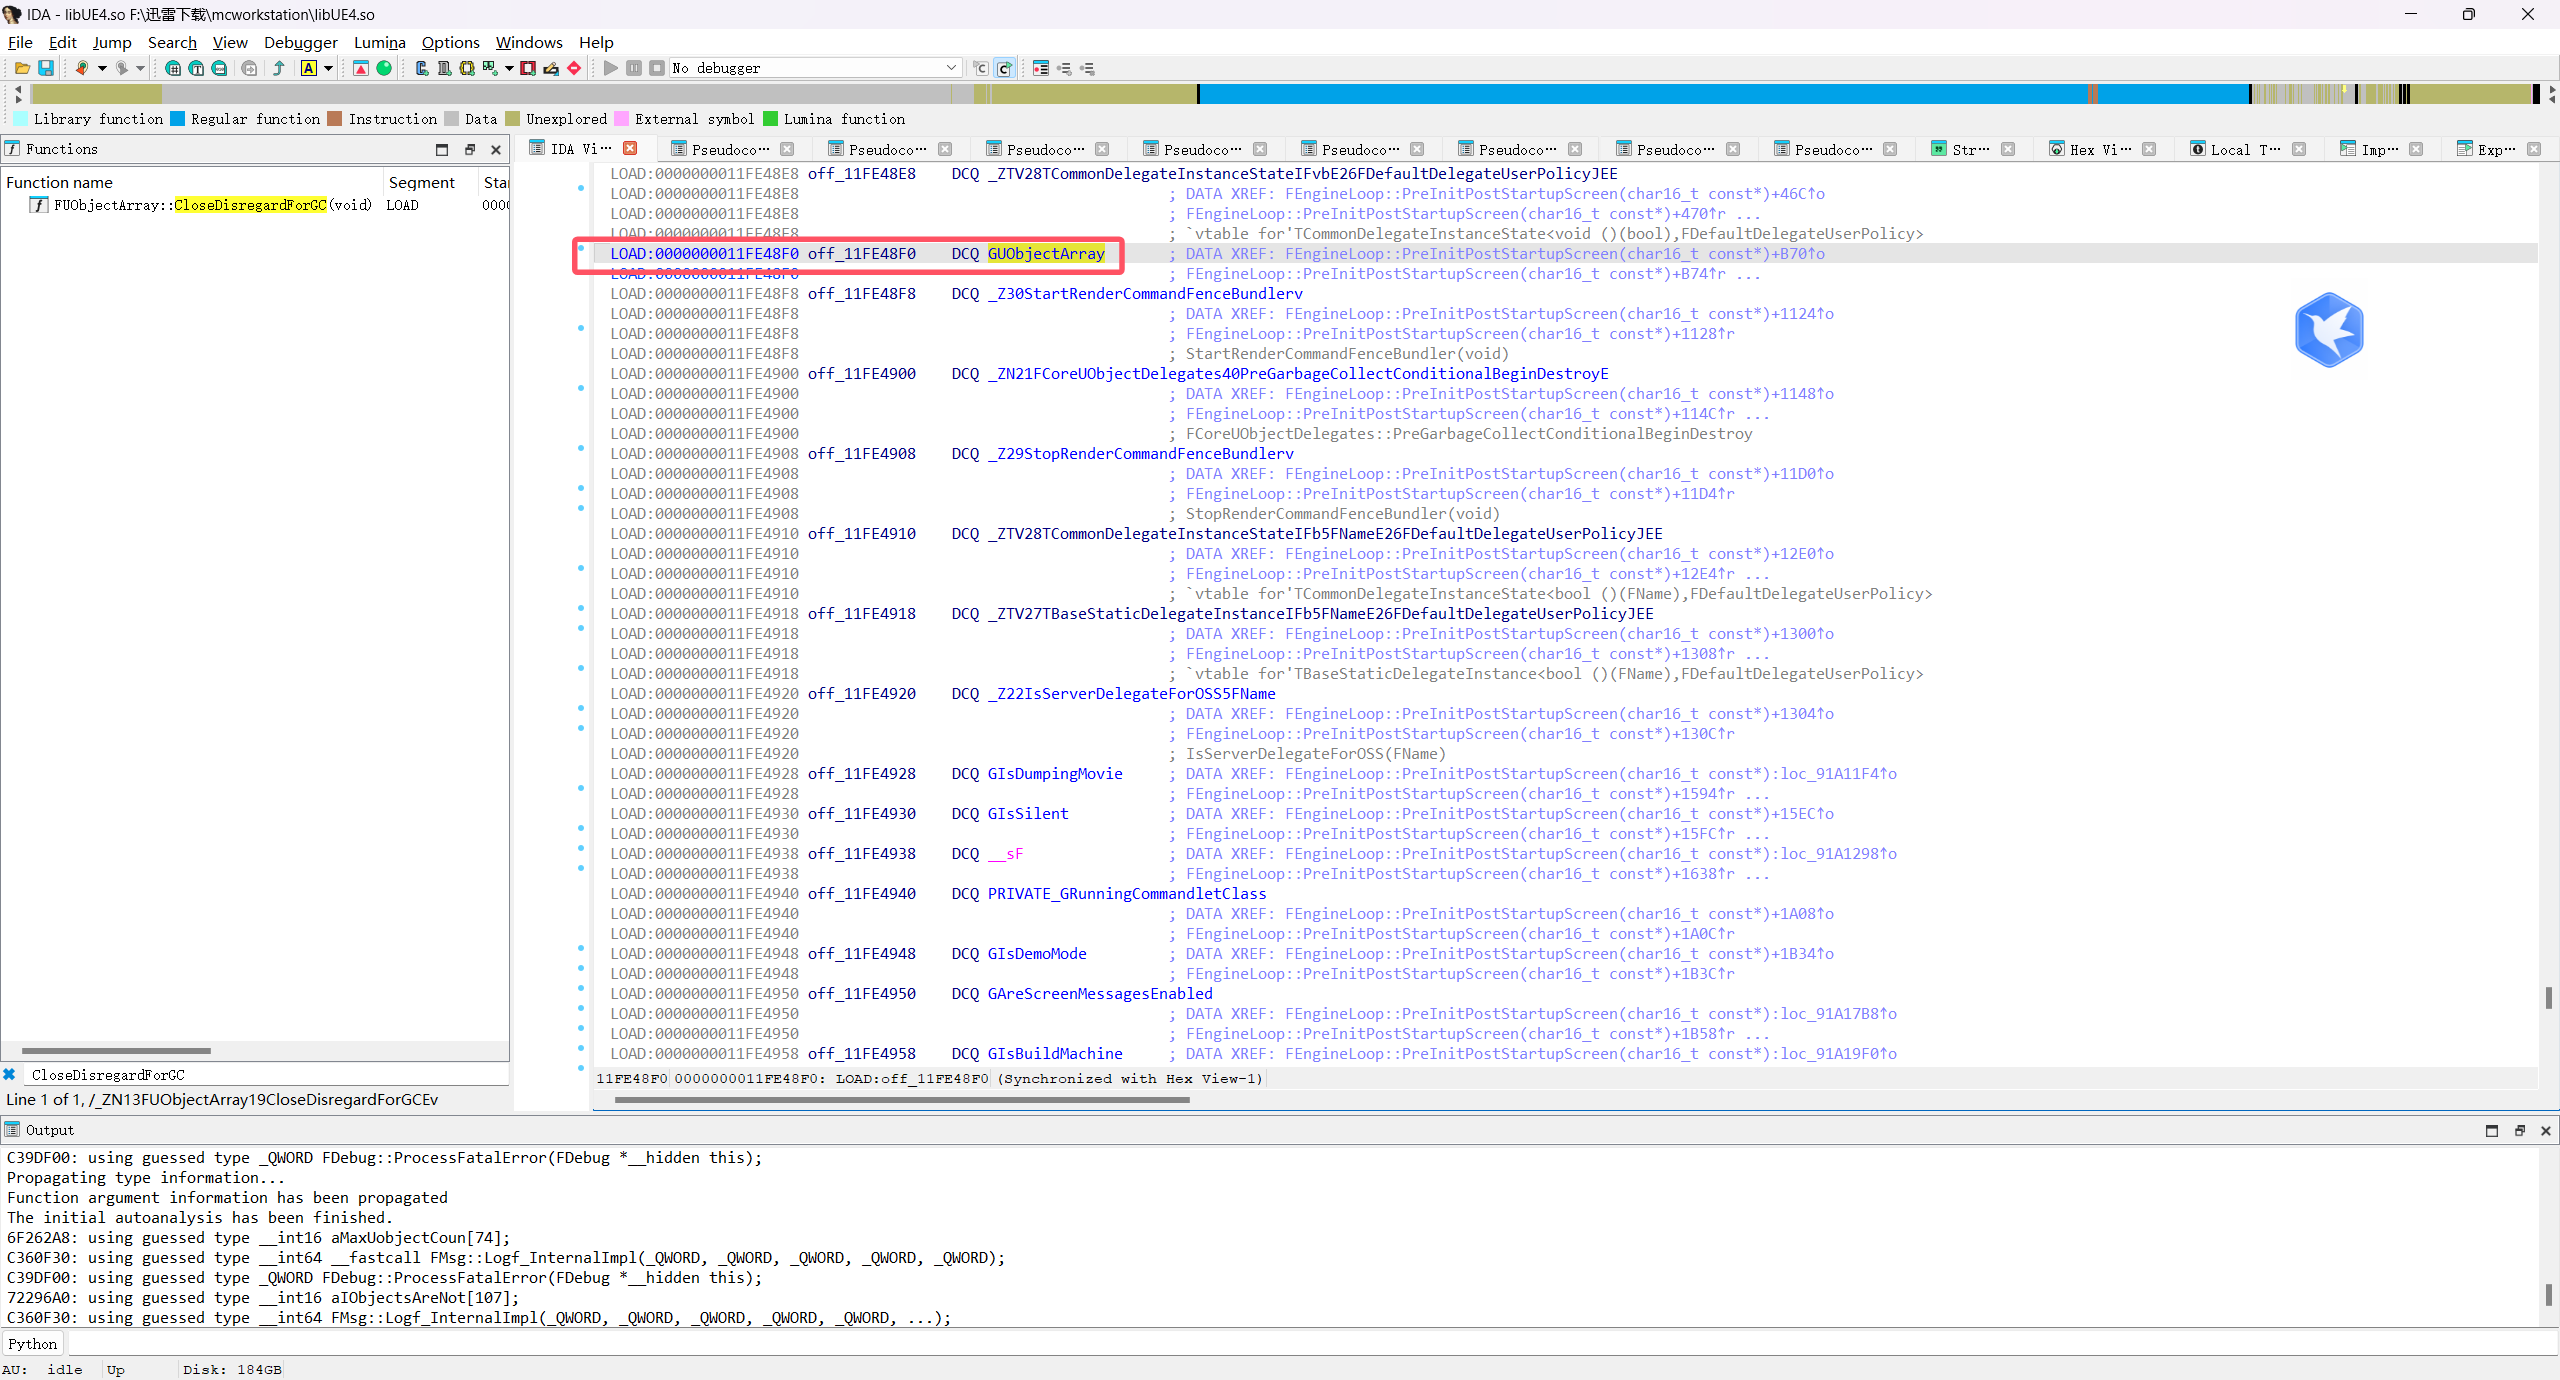Image resolution: width=2560 pixels, height=1380 pixels.
Task: Open the No debugger dropdown
Action: tap(950, 68)
